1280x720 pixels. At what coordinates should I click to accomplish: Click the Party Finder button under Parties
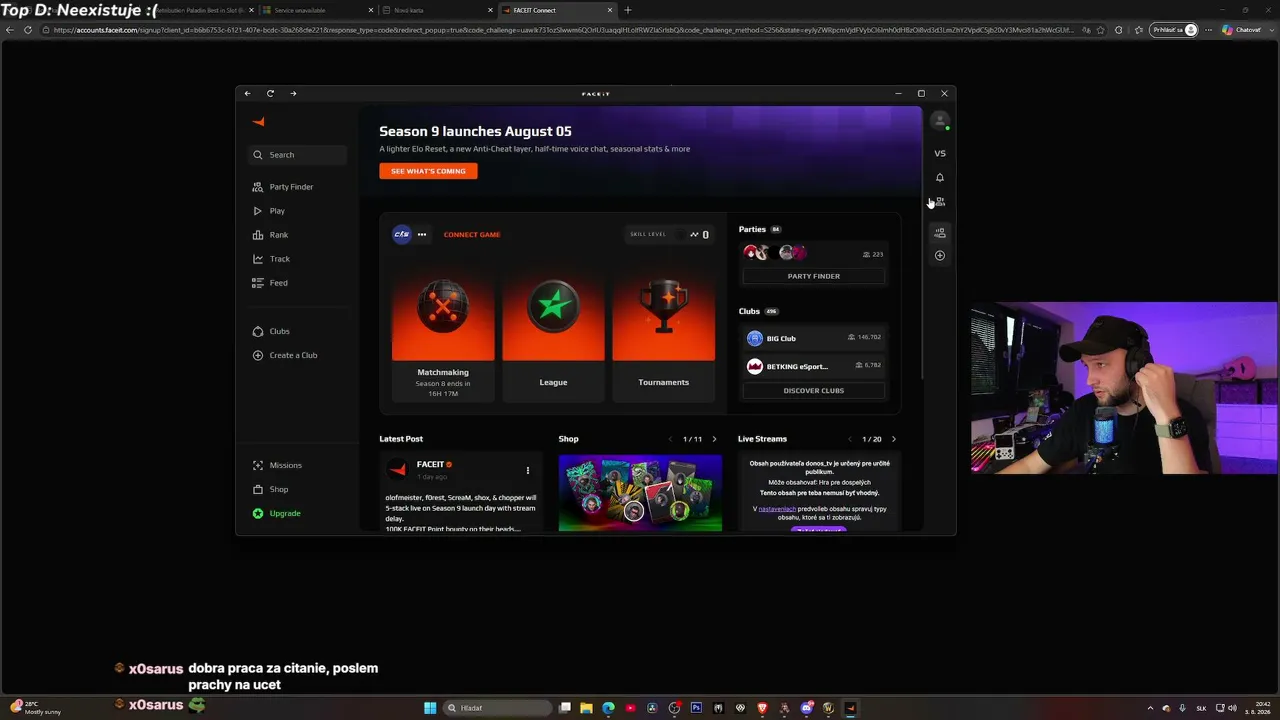[813, 276]
